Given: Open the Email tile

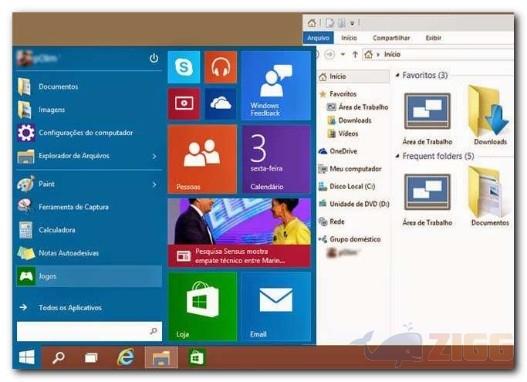Looking at the screenshot, I should 276,306.
